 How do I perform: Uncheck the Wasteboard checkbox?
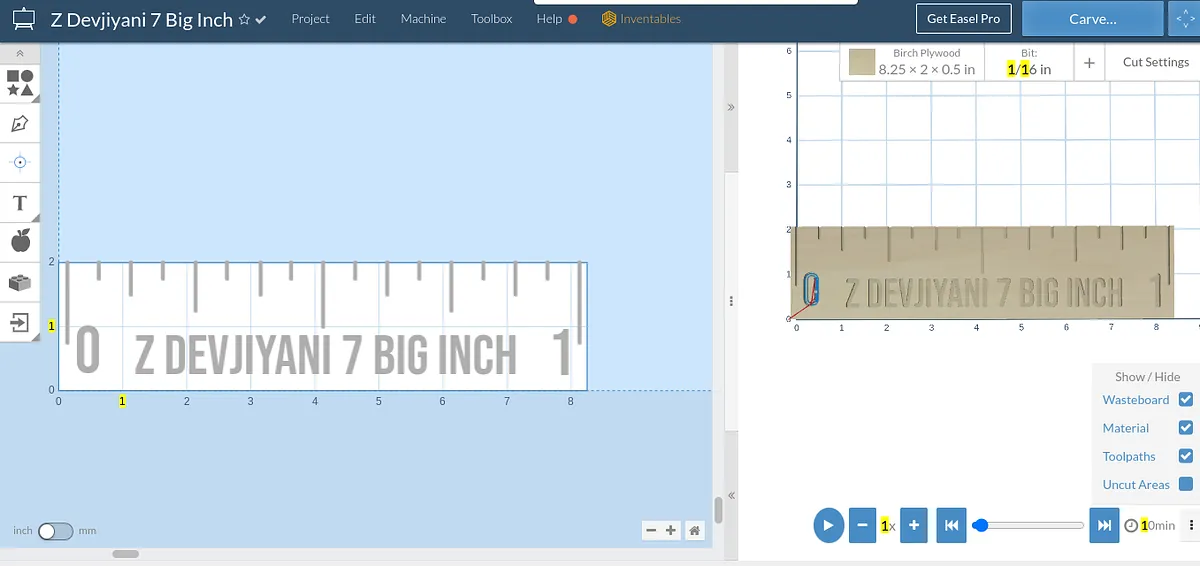point(1186,400)
